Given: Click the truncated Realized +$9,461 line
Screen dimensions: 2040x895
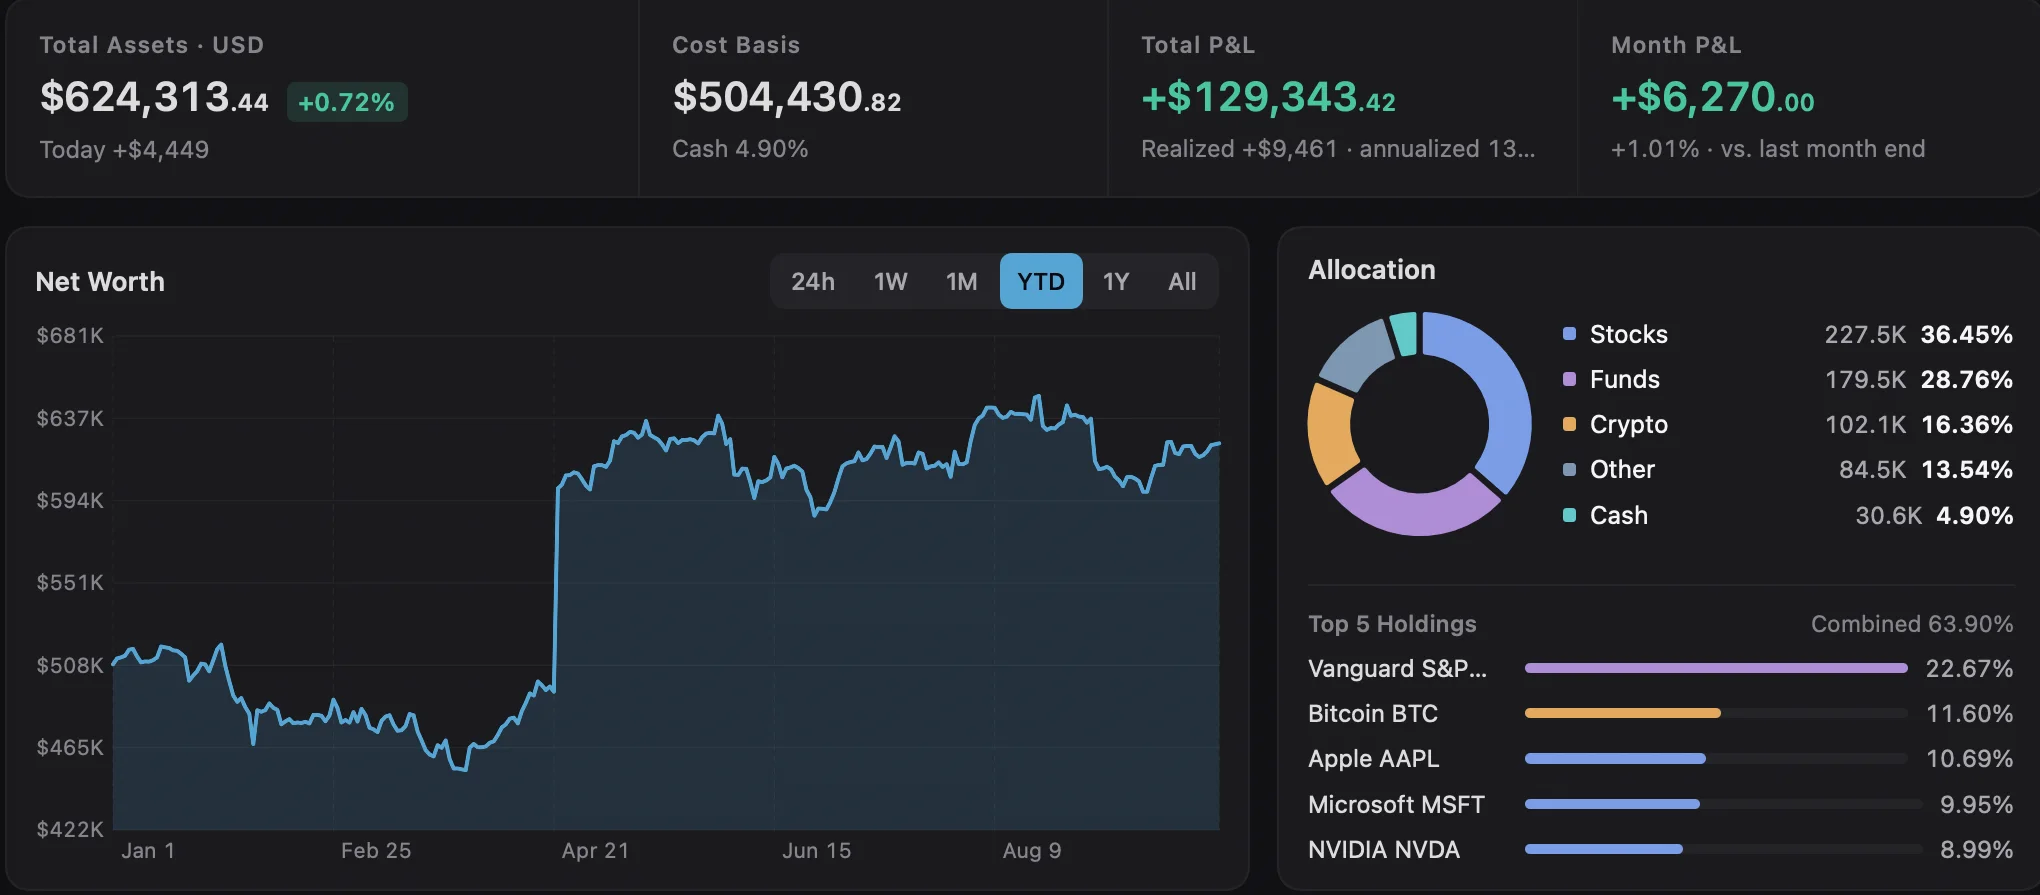Looking at the screenshot, I should pyautogui.click(x=1338, y=149).
